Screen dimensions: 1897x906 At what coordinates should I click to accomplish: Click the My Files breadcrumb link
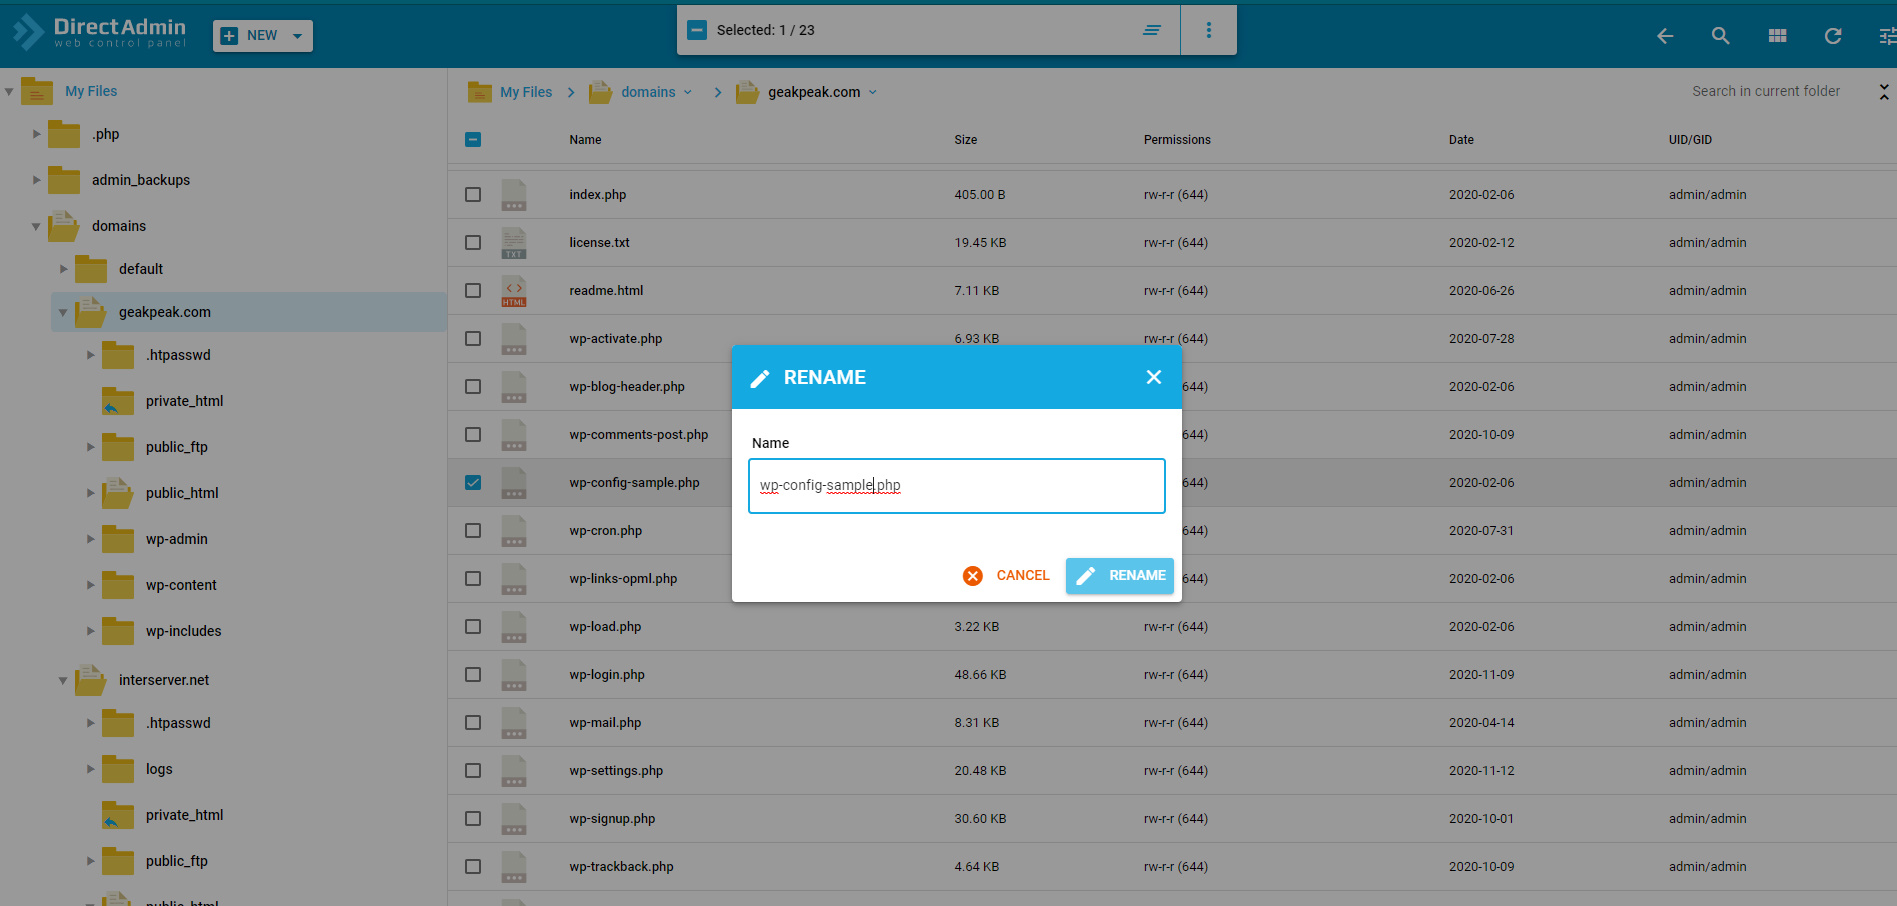[x=526, y=92]
